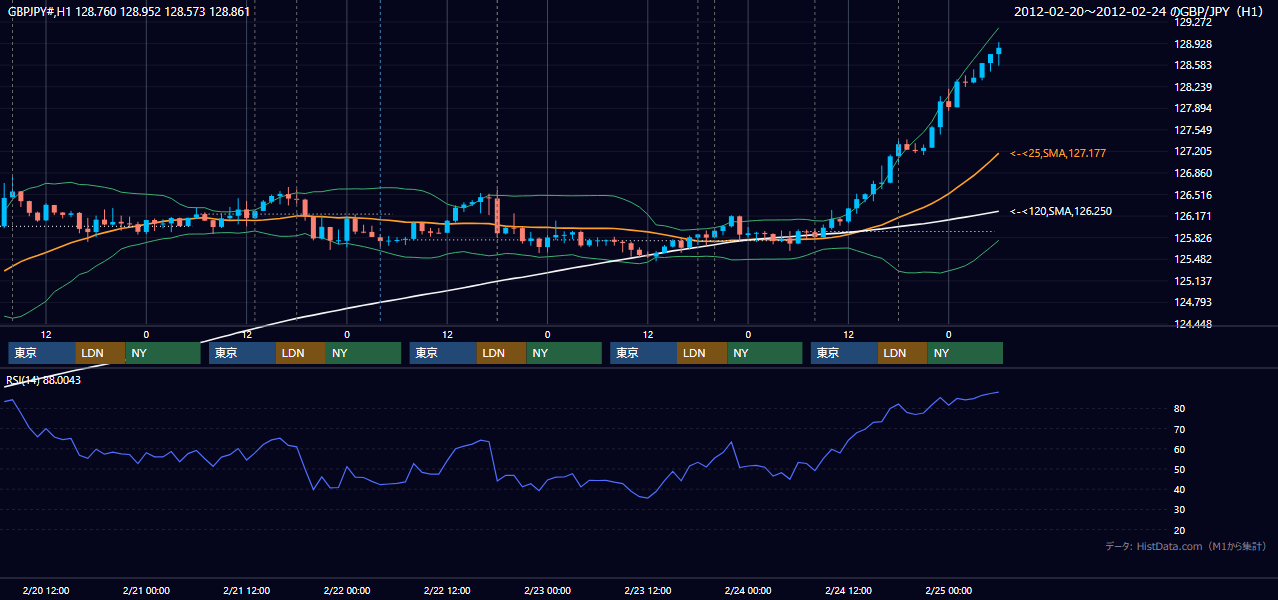Select the 2/22 12:00 time label
Image resolution: width=1278 pixels, height=600 pixels.
pyautogui.click(x=447, y=590)
